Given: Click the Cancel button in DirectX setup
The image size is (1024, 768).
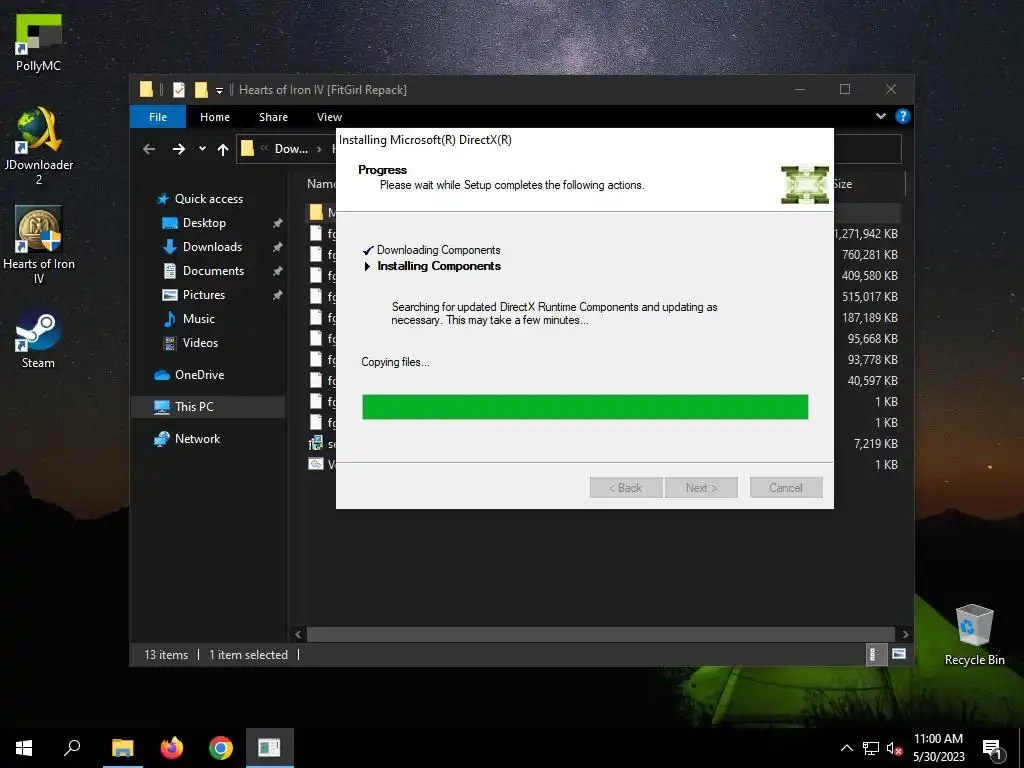Looking at the screenshot, I should (x=786, y=488).
